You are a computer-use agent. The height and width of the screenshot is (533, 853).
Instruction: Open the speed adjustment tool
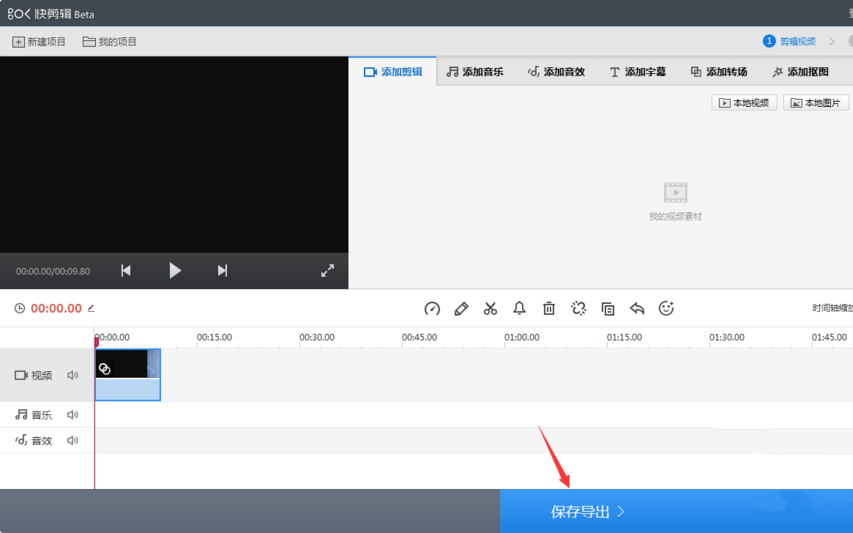(432, 309)
